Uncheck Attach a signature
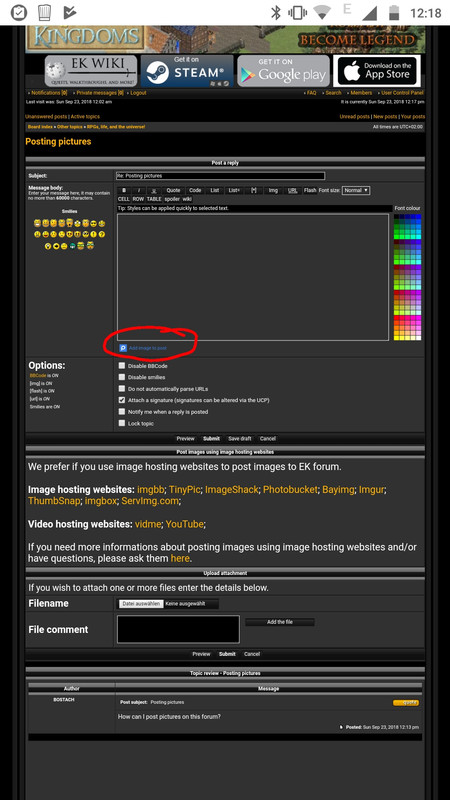Screen dimensions: 450x800 (x=121, y=400)
